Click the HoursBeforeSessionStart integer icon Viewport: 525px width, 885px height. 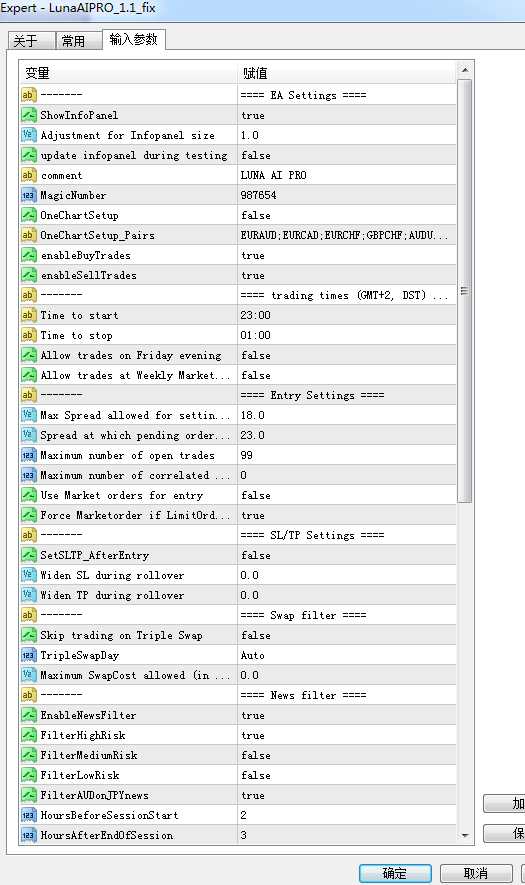click(28, 815)
